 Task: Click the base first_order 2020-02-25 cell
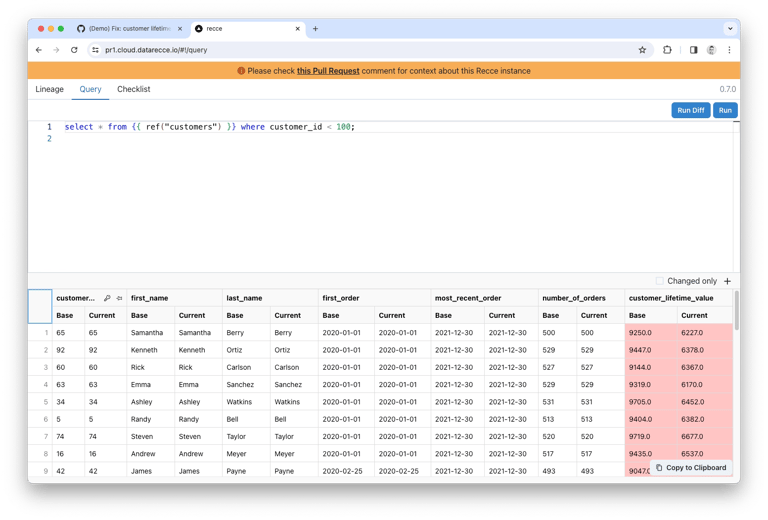click(x=346, y=471)
